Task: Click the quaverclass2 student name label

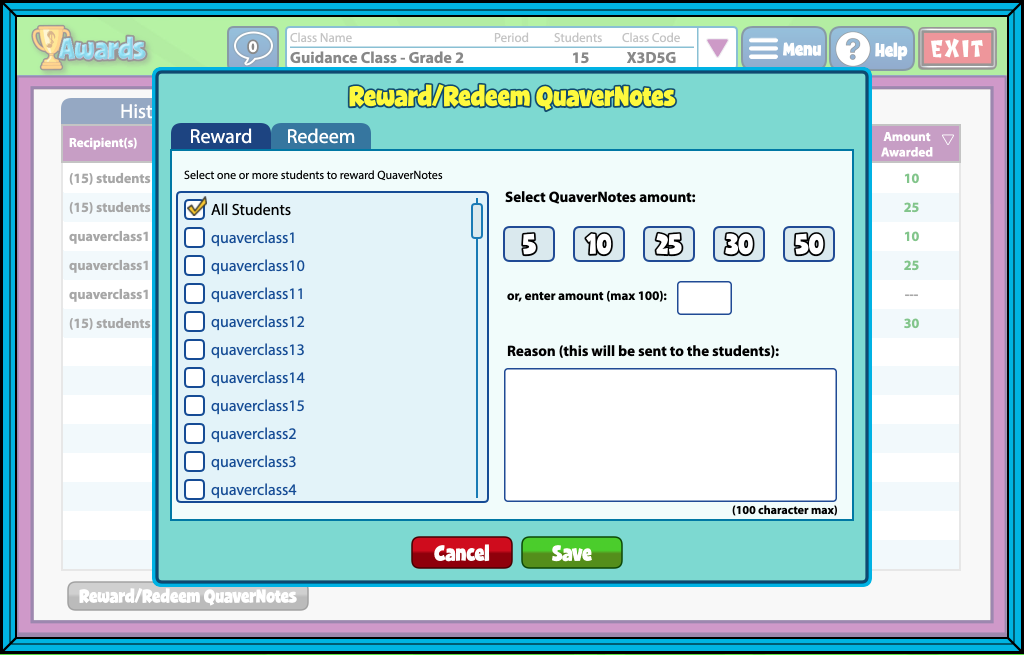Action: pyautogui.click(x=253, y=434)
